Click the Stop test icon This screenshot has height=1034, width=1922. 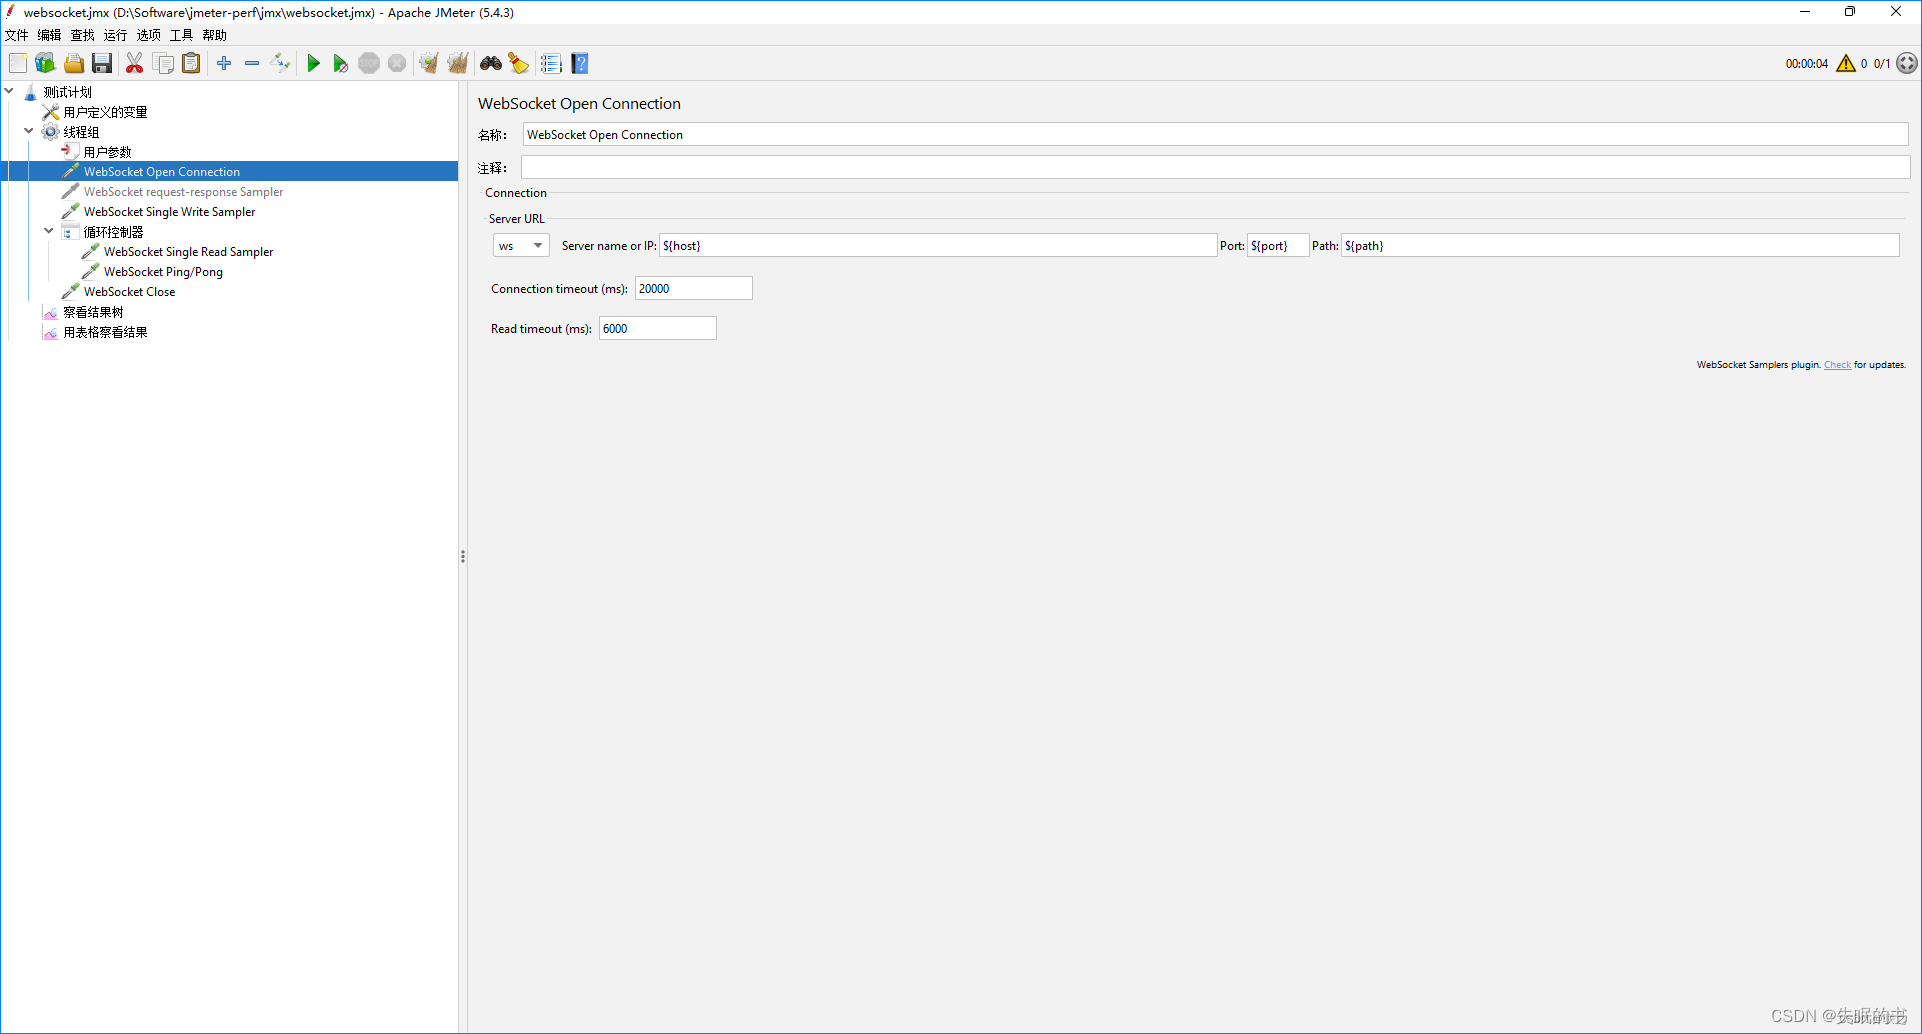(x=369, y=63)
